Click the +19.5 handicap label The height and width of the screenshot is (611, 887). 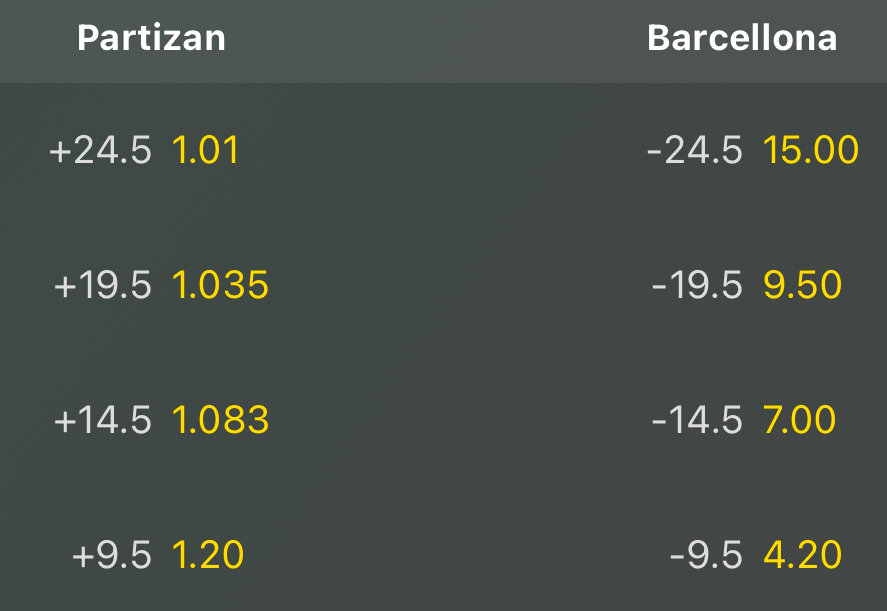(103, 286)
